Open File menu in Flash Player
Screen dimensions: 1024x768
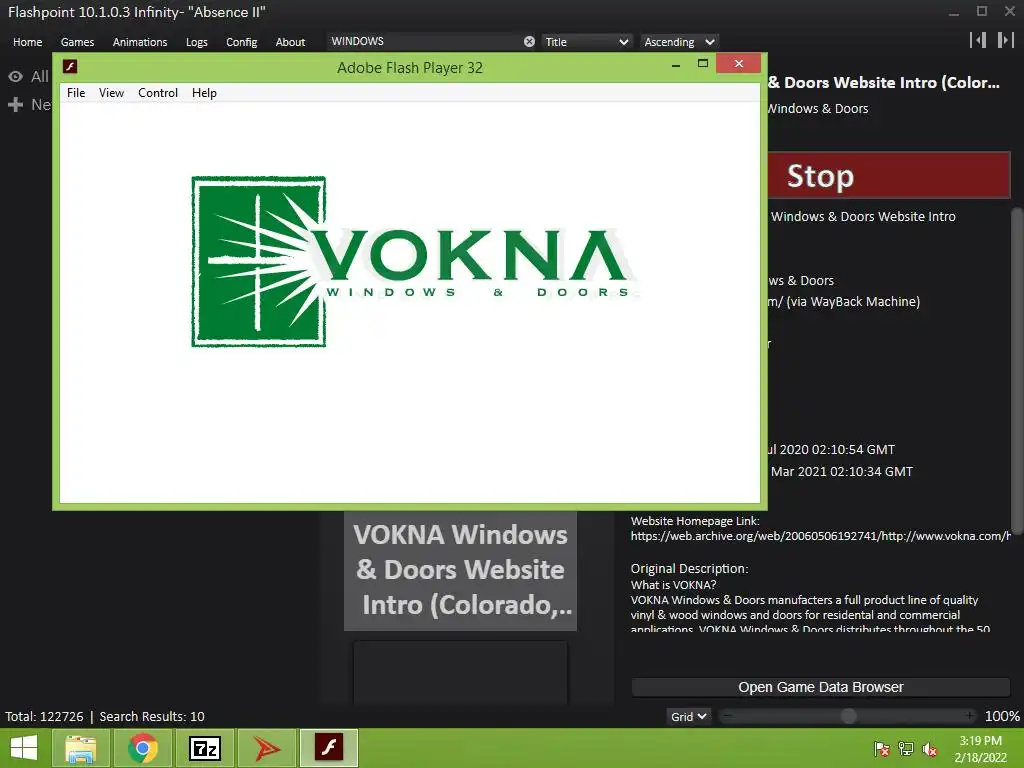coord(76,93)
